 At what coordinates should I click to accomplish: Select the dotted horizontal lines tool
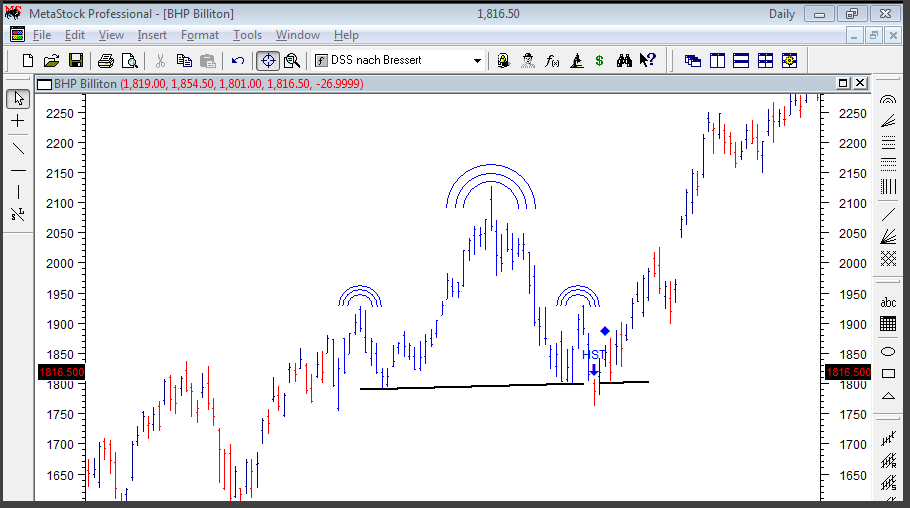click(x=888, y=165)
